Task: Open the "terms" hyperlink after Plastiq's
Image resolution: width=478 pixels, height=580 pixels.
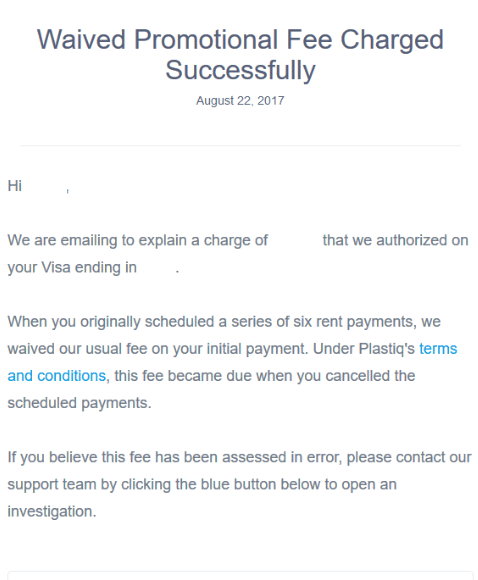Action: click(438, 349)
